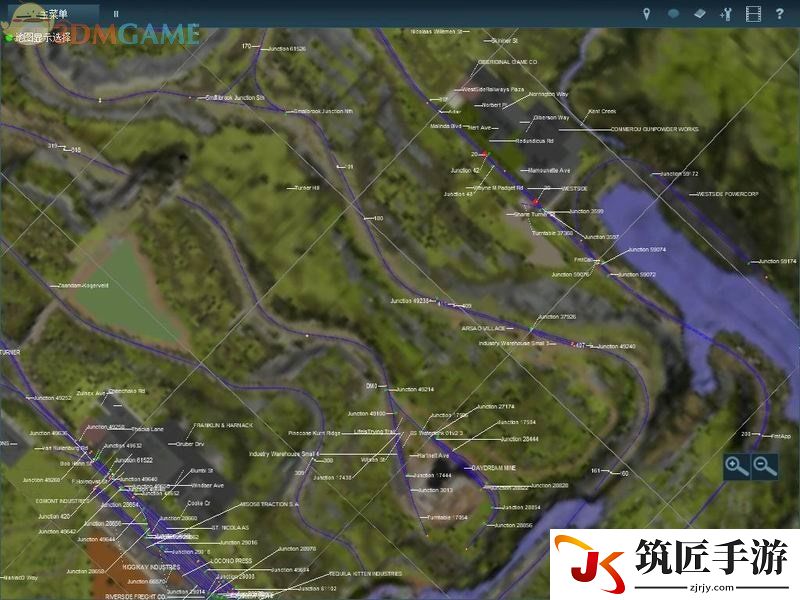The image size is (800, 600).
Task: Open the wrench tools icon
Action: point(726,14)
